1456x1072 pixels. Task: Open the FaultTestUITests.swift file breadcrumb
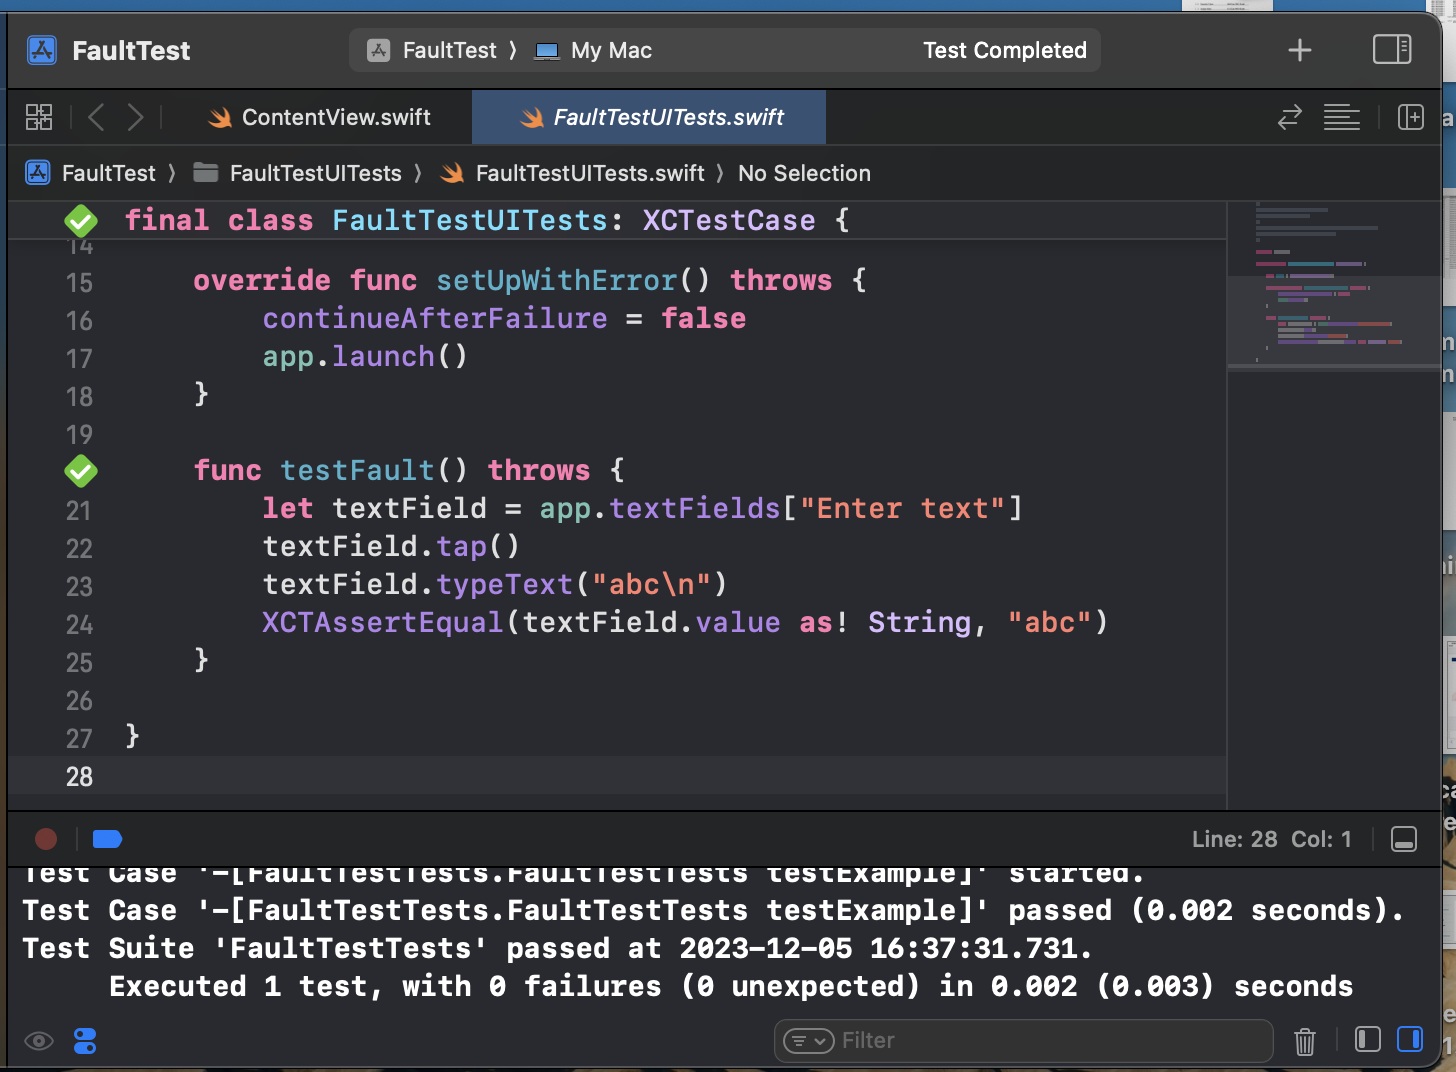tap(573, 173)
